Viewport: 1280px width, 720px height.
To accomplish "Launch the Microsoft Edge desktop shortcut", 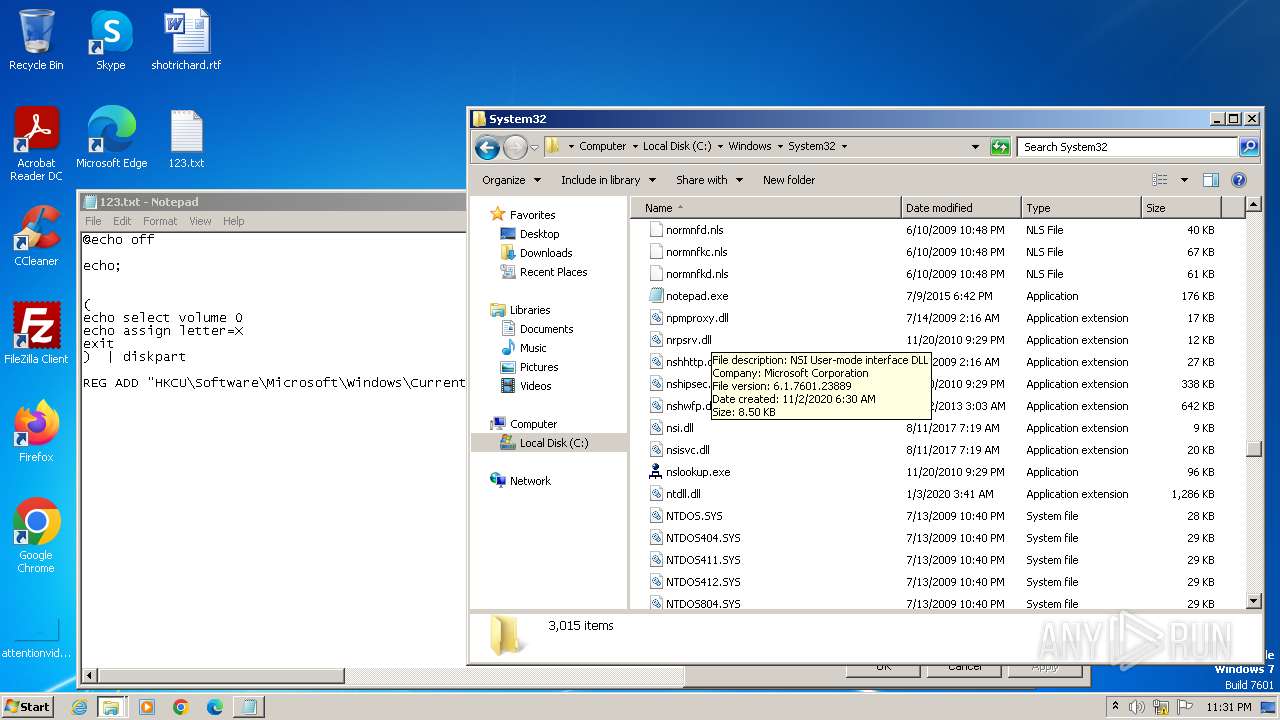I will 111,138.
